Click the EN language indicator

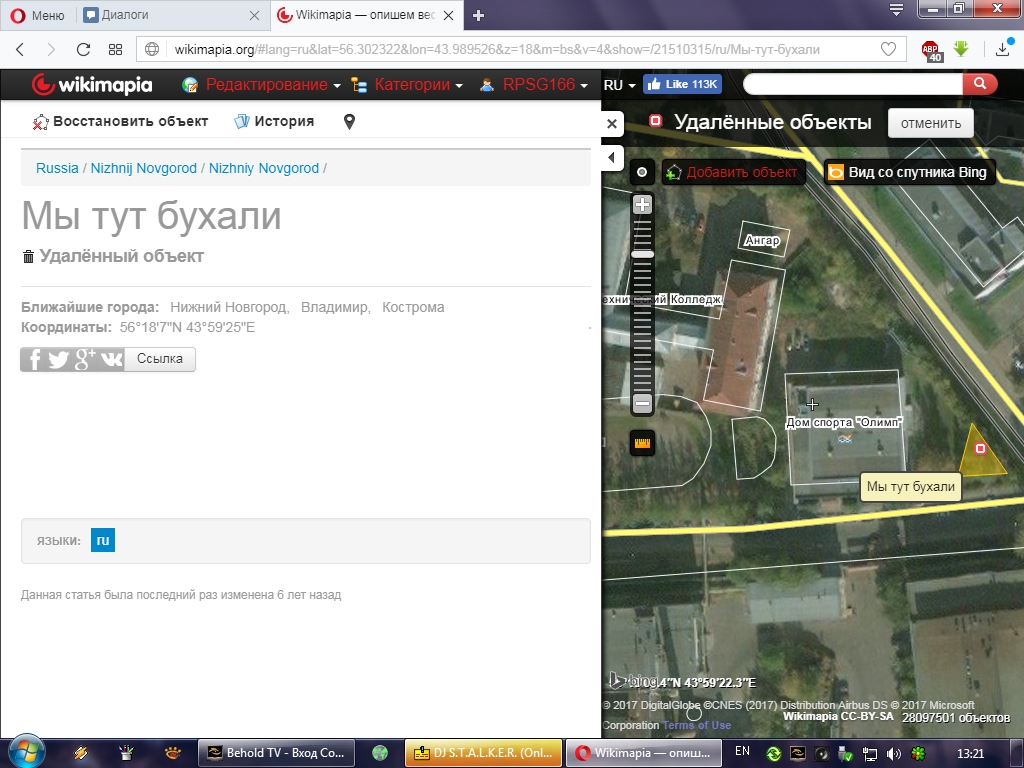click(x=743, y=751)
